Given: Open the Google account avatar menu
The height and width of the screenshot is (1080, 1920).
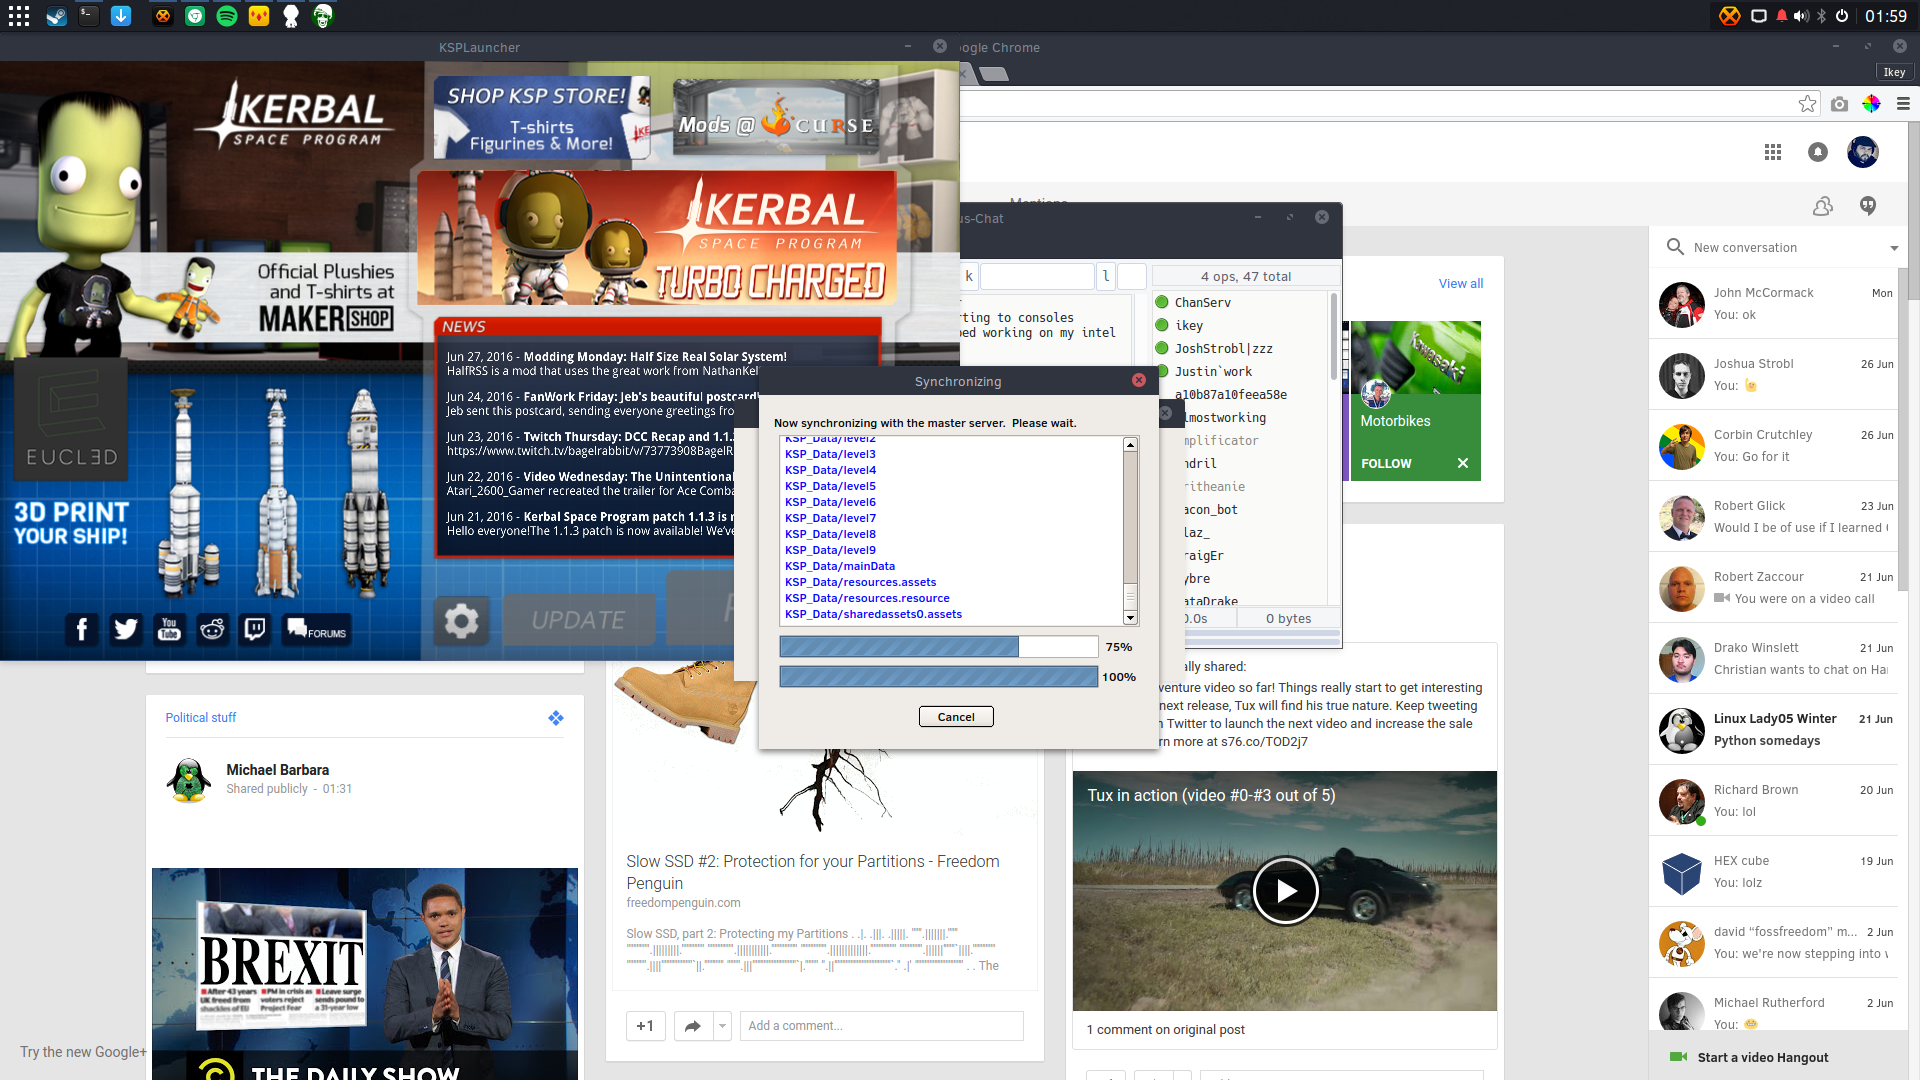Looking at the screenshot, I should [x=1863, y=152].
